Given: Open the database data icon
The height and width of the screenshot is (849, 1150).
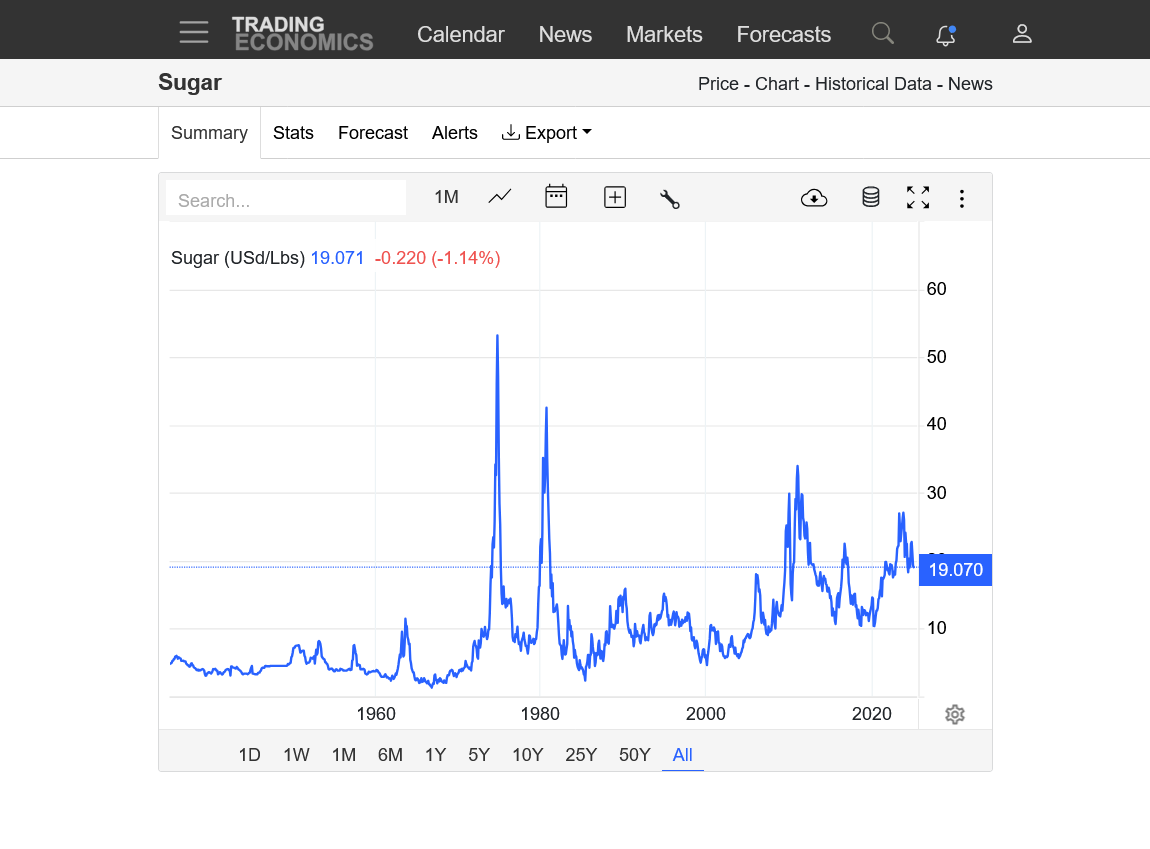Looking at the screenshot, I should tap(871, 198).
